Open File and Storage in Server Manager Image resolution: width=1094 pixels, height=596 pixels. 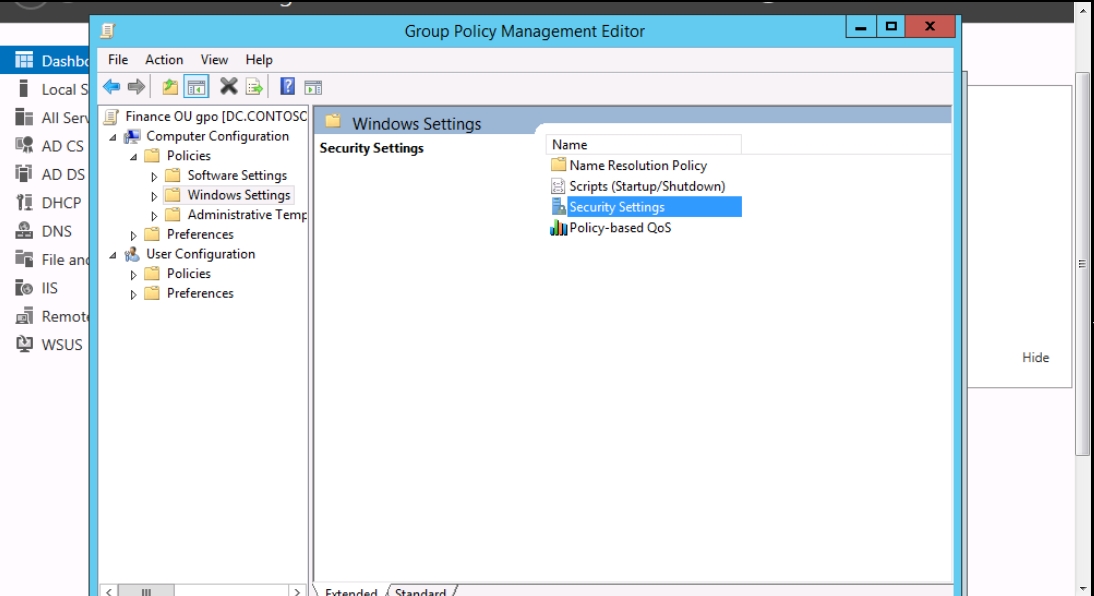coord(52,259)
